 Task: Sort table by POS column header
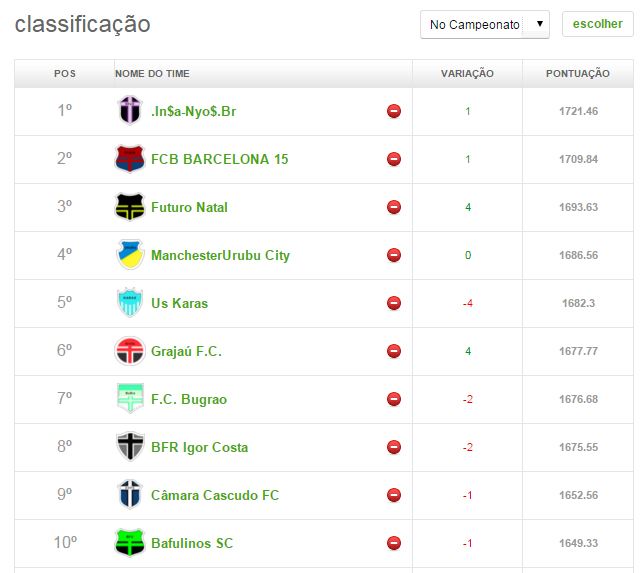[65, 74]
